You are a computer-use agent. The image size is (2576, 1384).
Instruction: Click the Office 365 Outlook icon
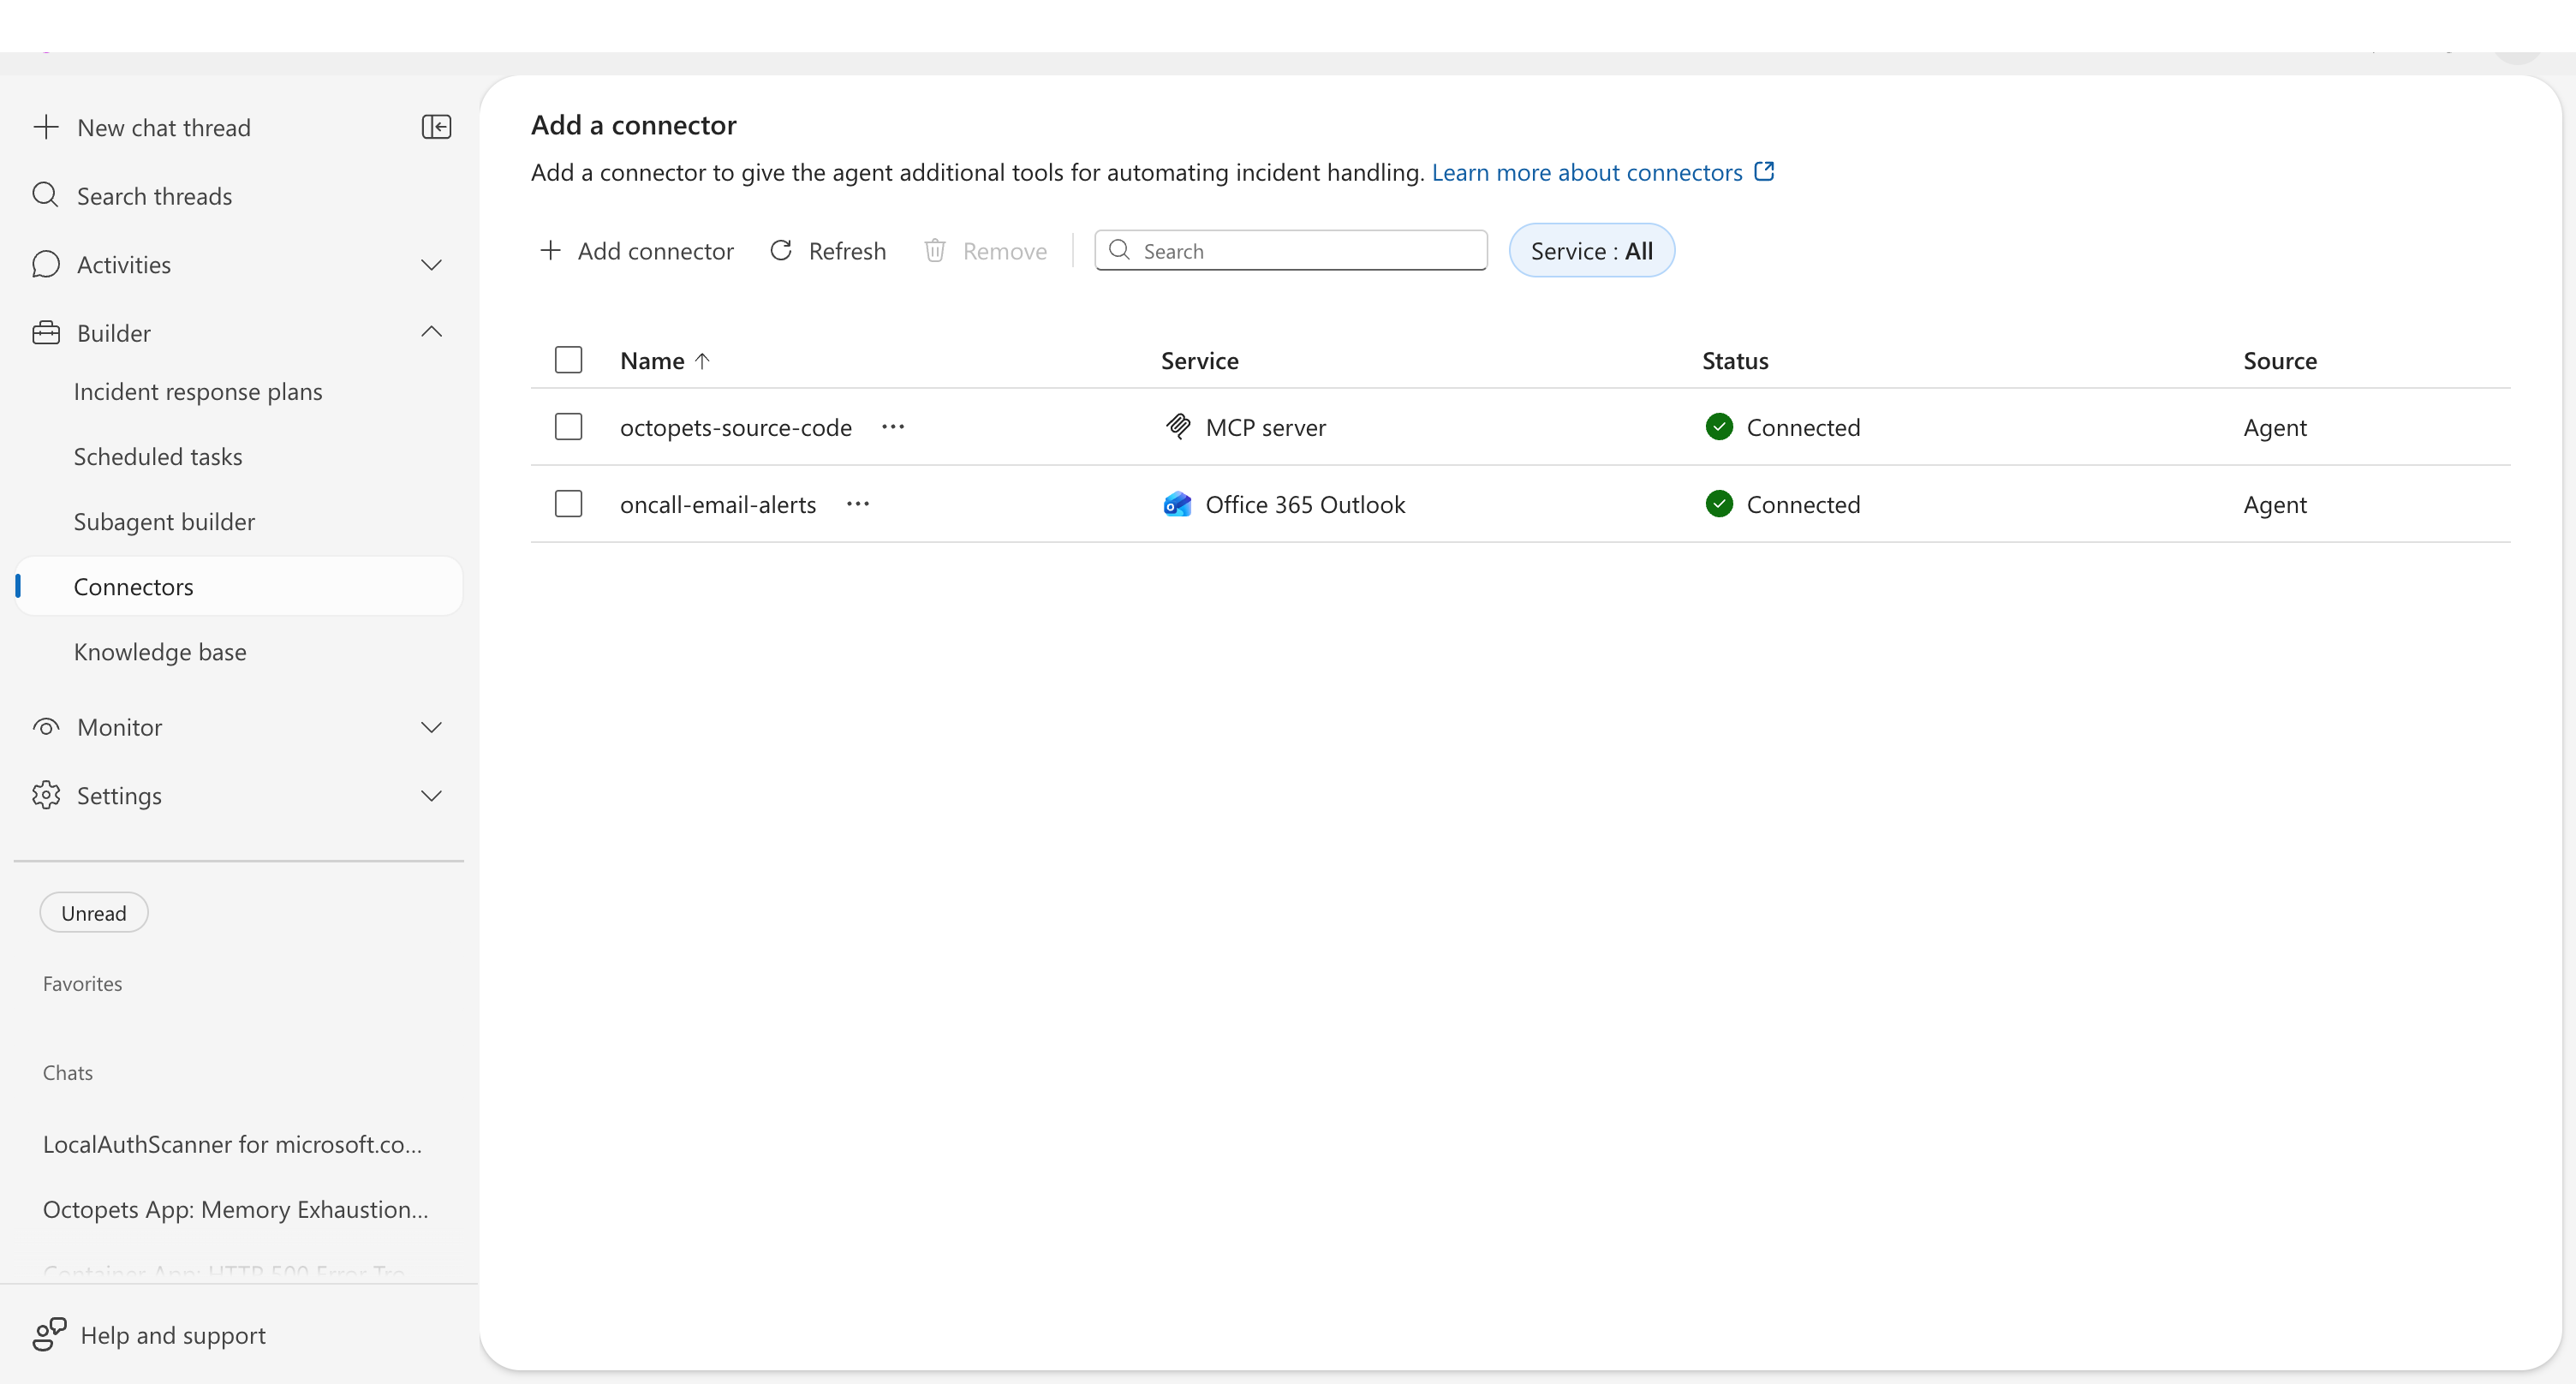click(1178, 504)
